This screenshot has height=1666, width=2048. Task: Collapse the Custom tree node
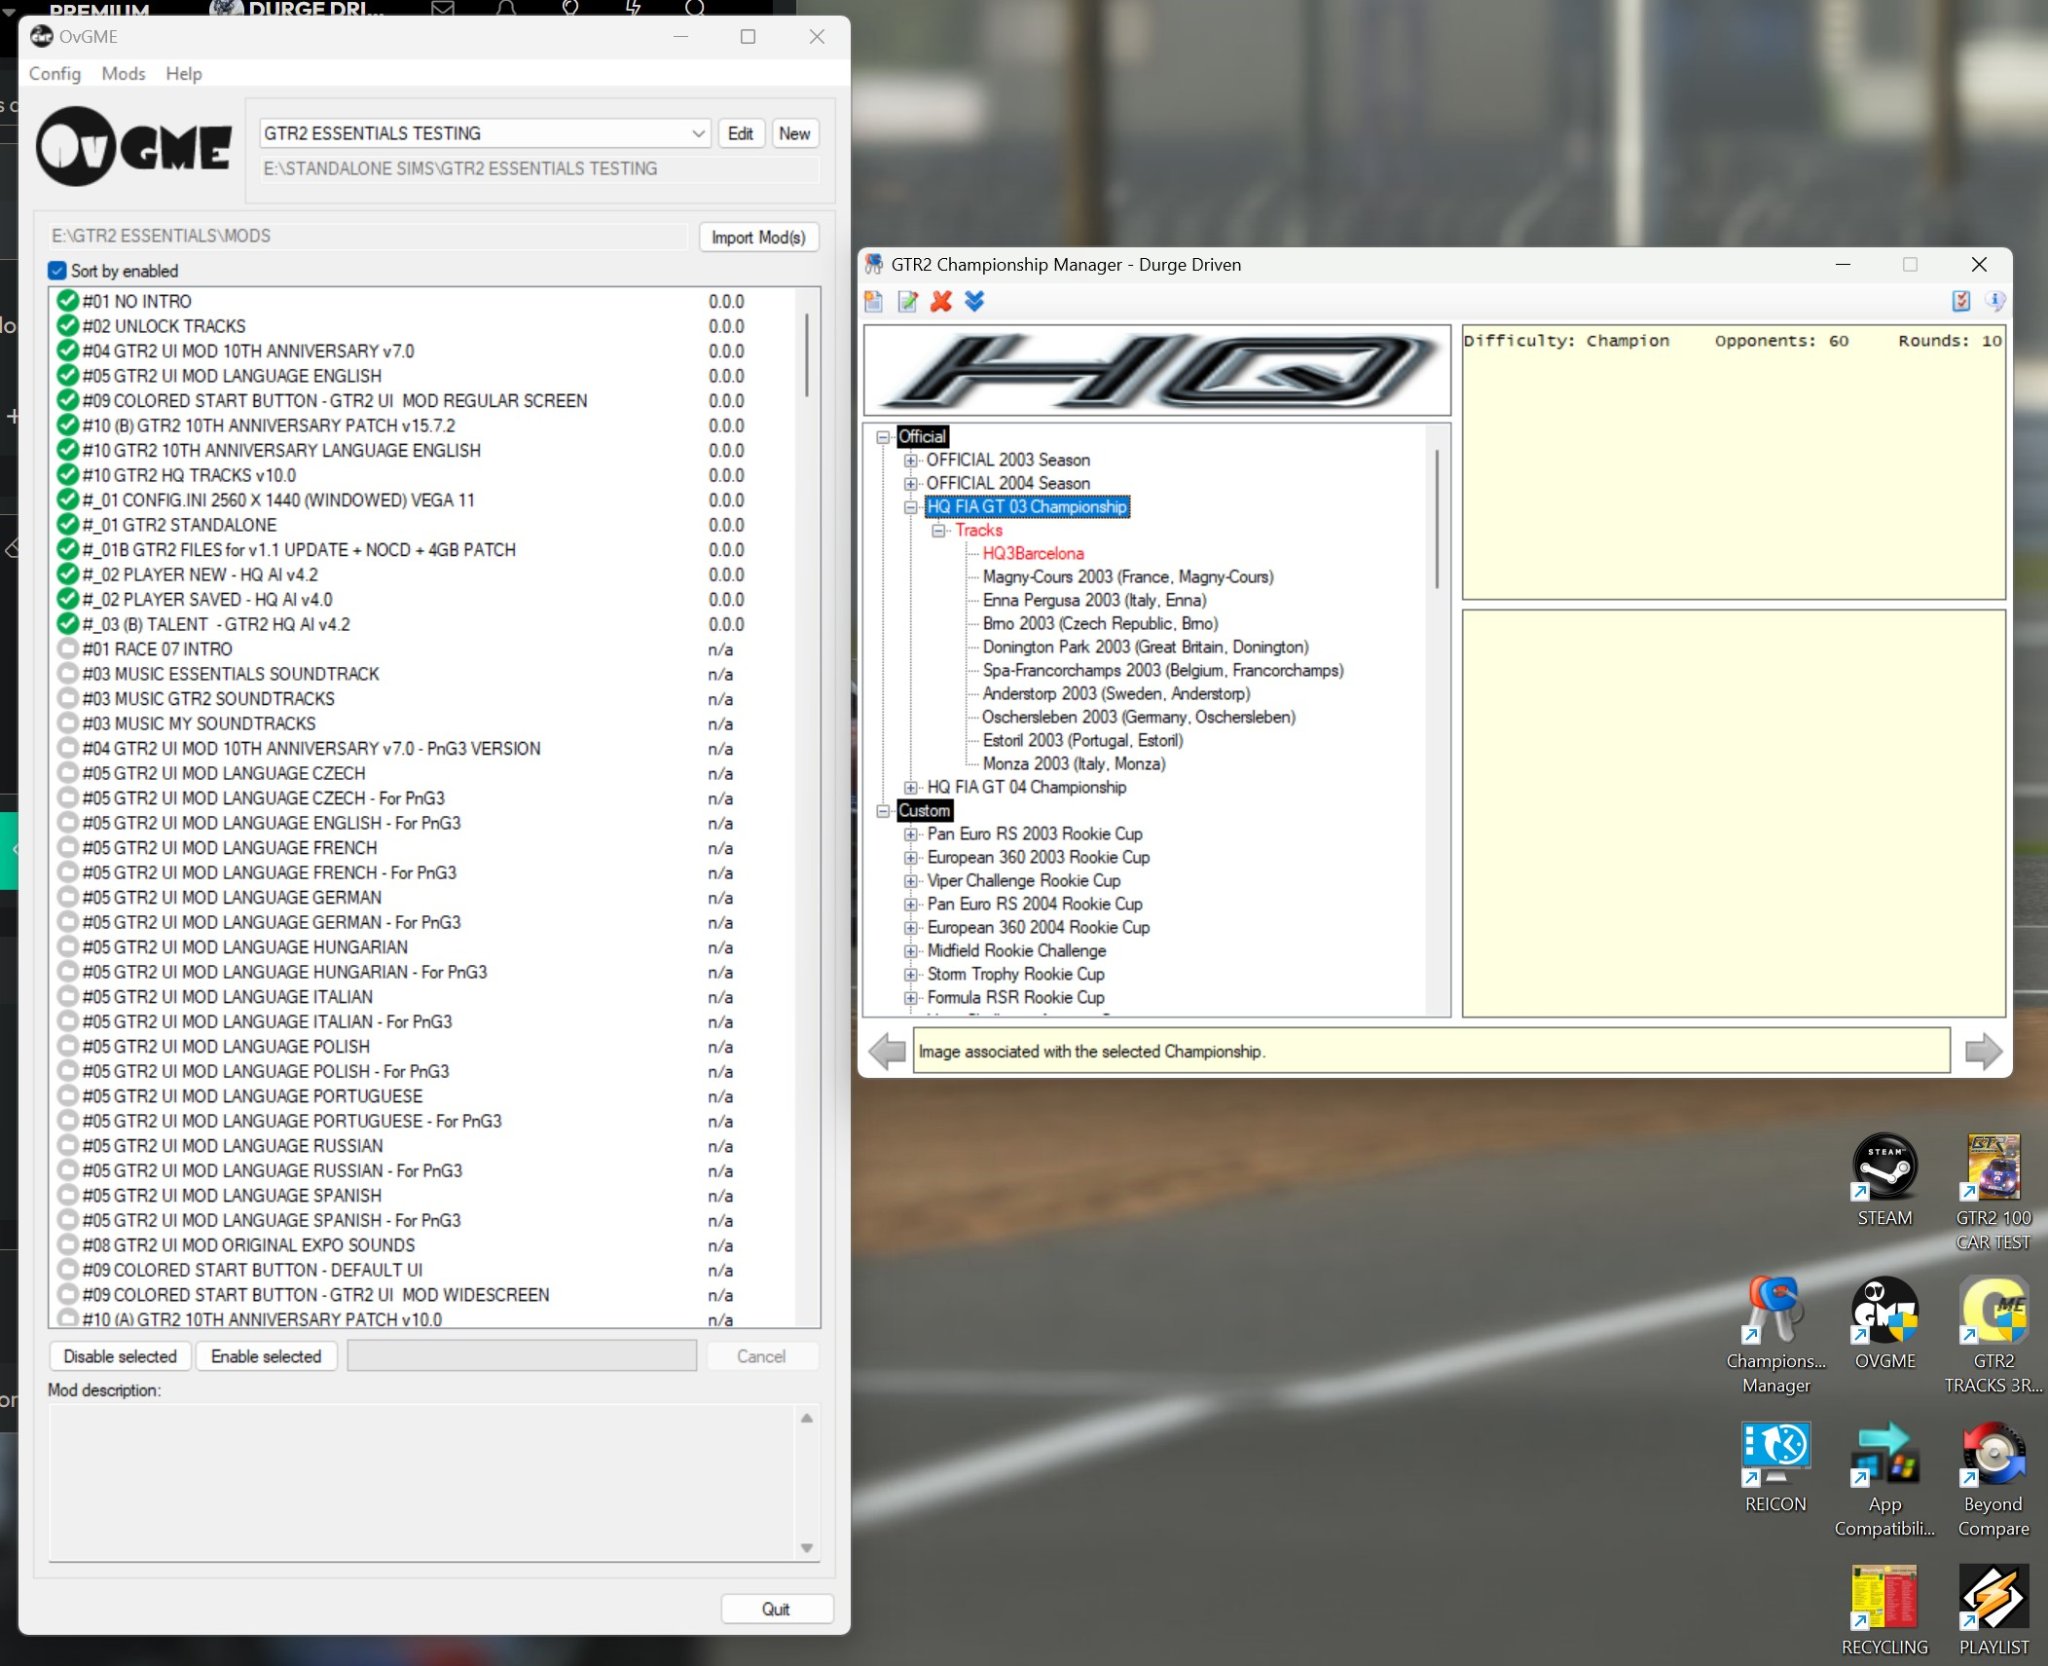[x=883, y=811]
